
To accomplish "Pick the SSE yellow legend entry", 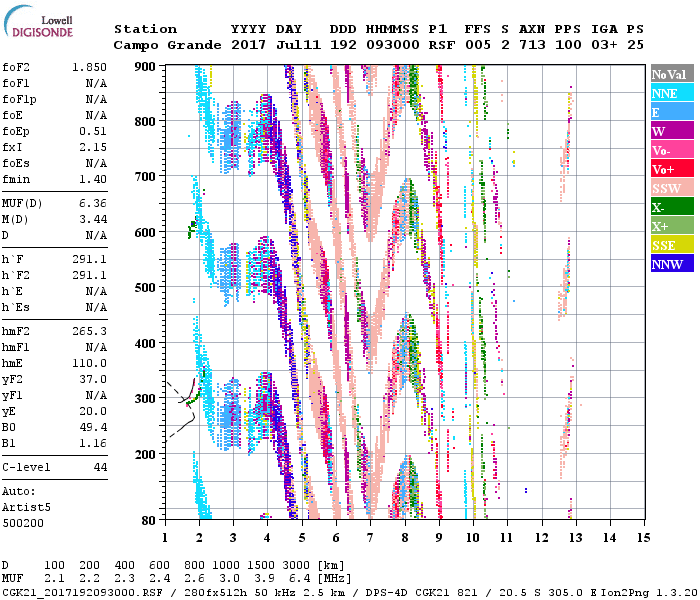I will (671, 245).
